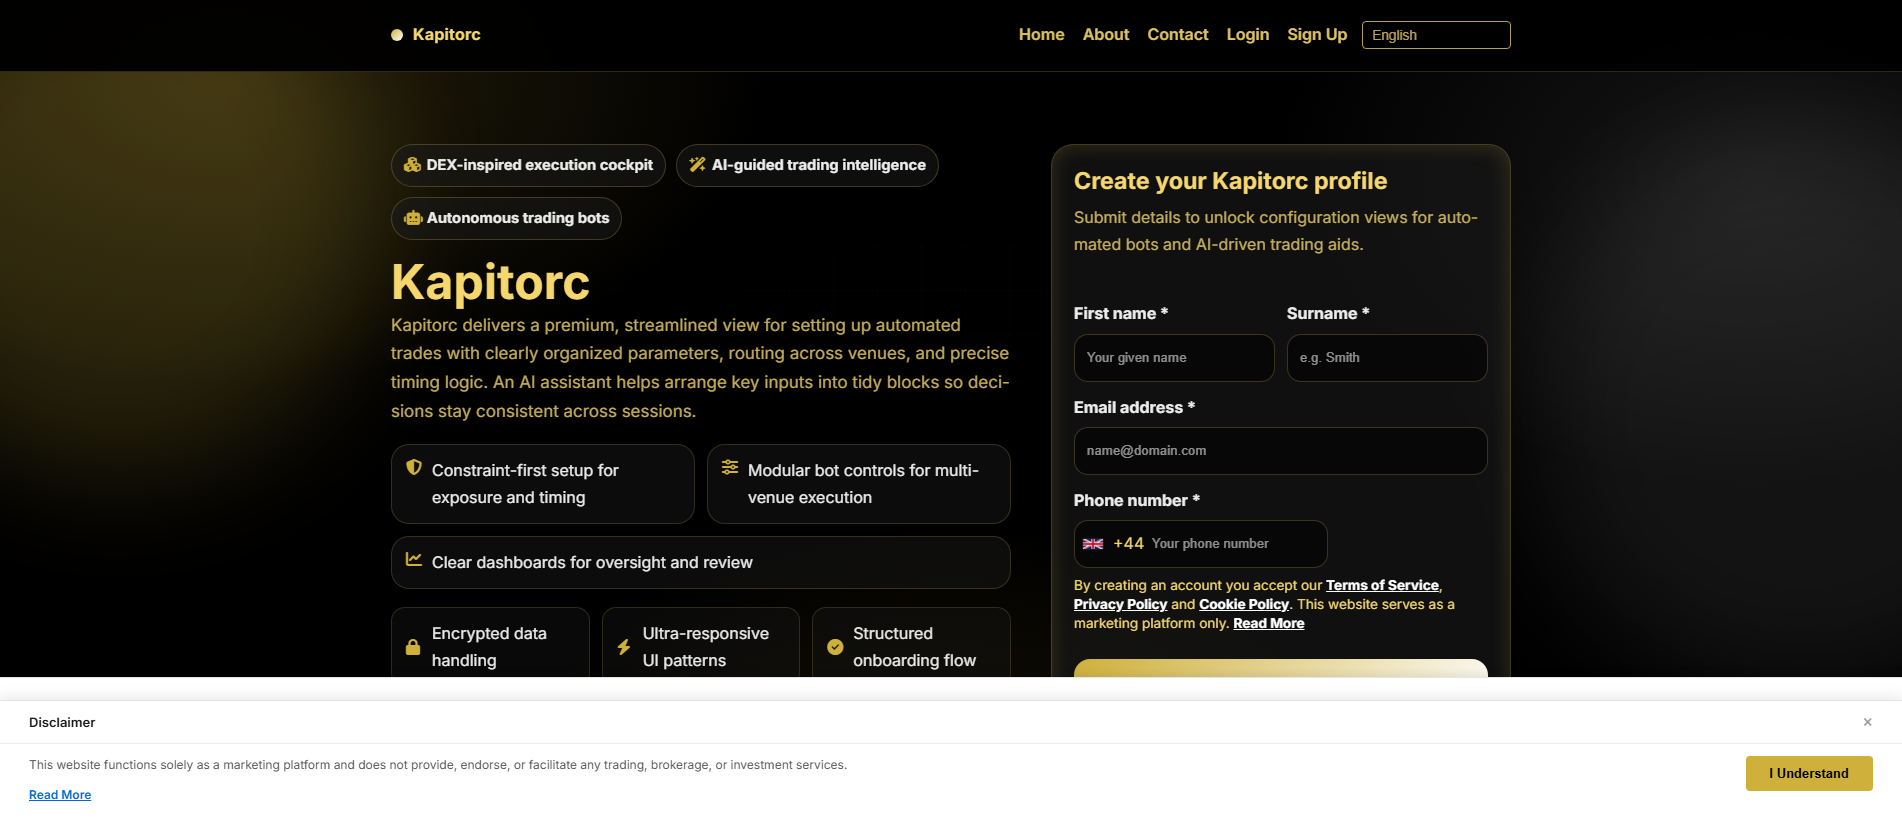Focus the phone number input field
1902x818 pixels.
coord(1235,544)
